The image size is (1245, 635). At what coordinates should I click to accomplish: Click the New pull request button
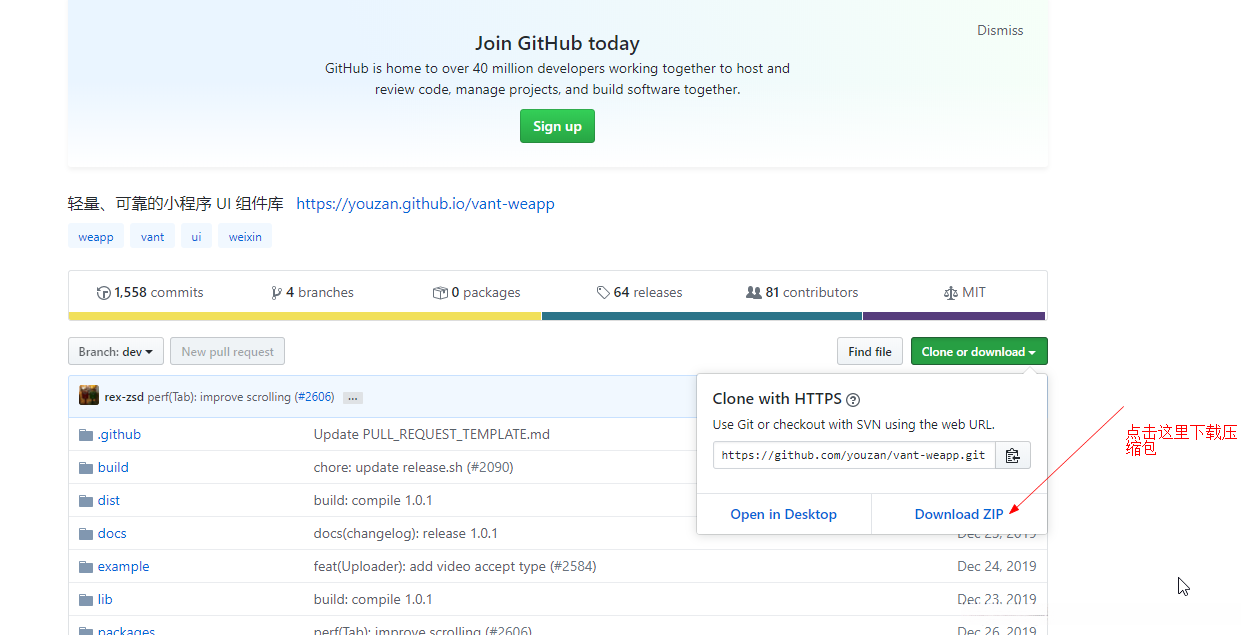click(228, 352)
